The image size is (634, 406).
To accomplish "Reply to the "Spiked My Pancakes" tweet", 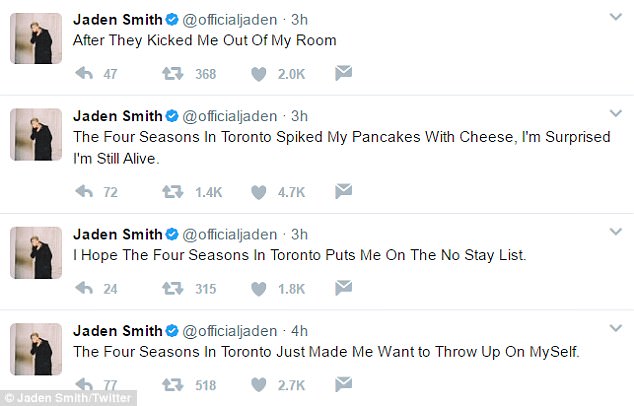I will click(x=86, y=190).
